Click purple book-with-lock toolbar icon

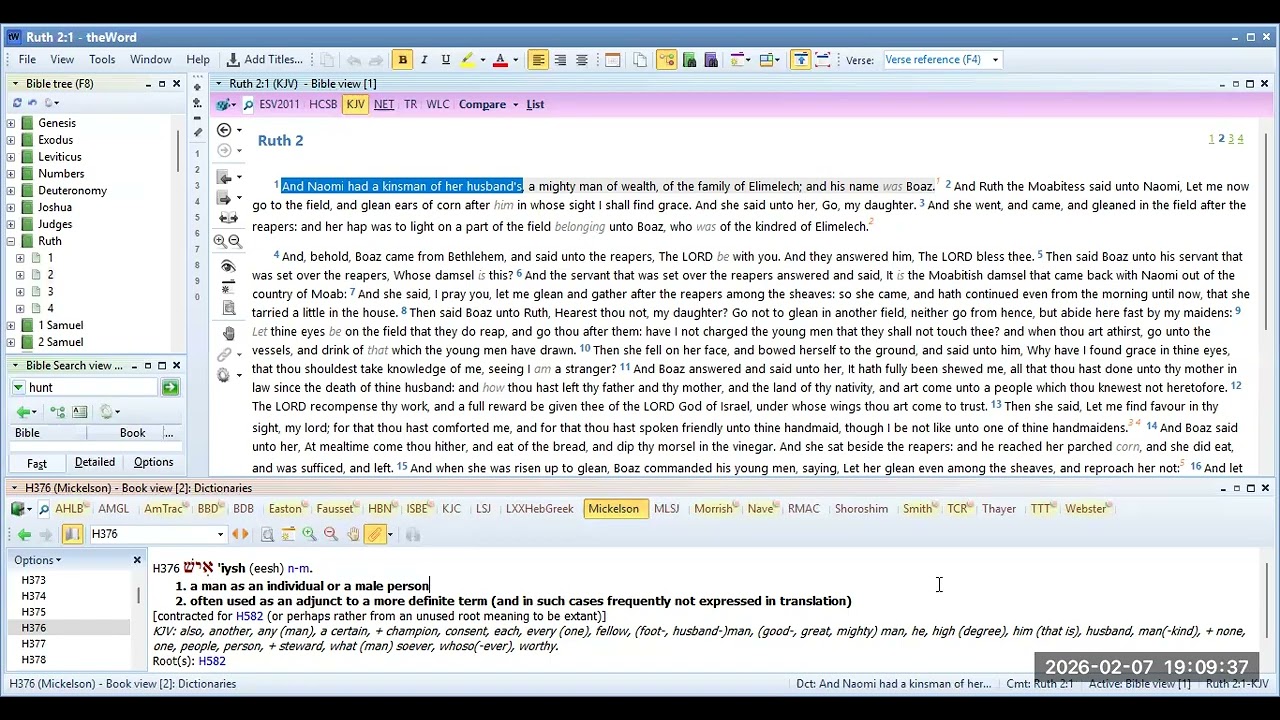coord(711,60)
